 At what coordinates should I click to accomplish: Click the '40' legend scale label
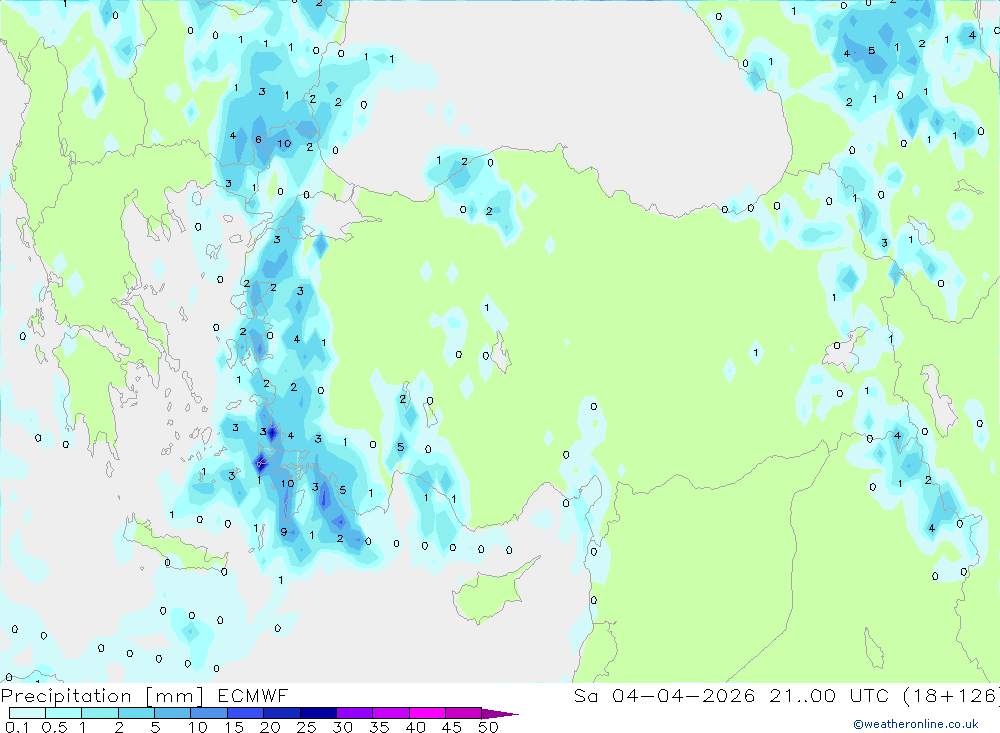pyautogui.click(x=415, y=727)
